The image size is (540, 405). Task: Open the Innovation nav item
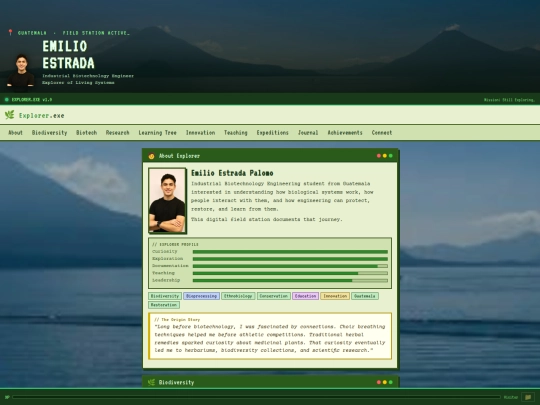click(x=200, y=133)
